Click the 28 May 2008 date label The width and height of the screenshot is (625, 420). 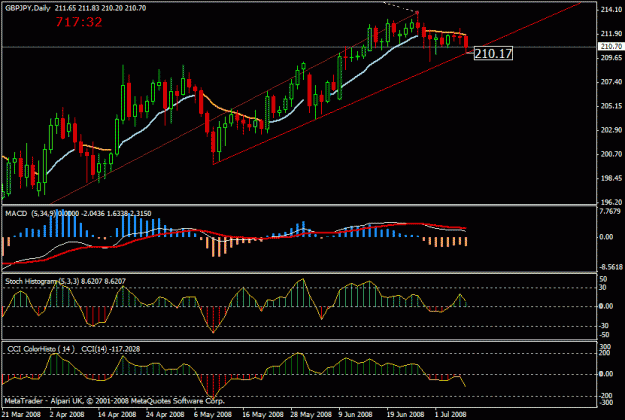[311, 414]
